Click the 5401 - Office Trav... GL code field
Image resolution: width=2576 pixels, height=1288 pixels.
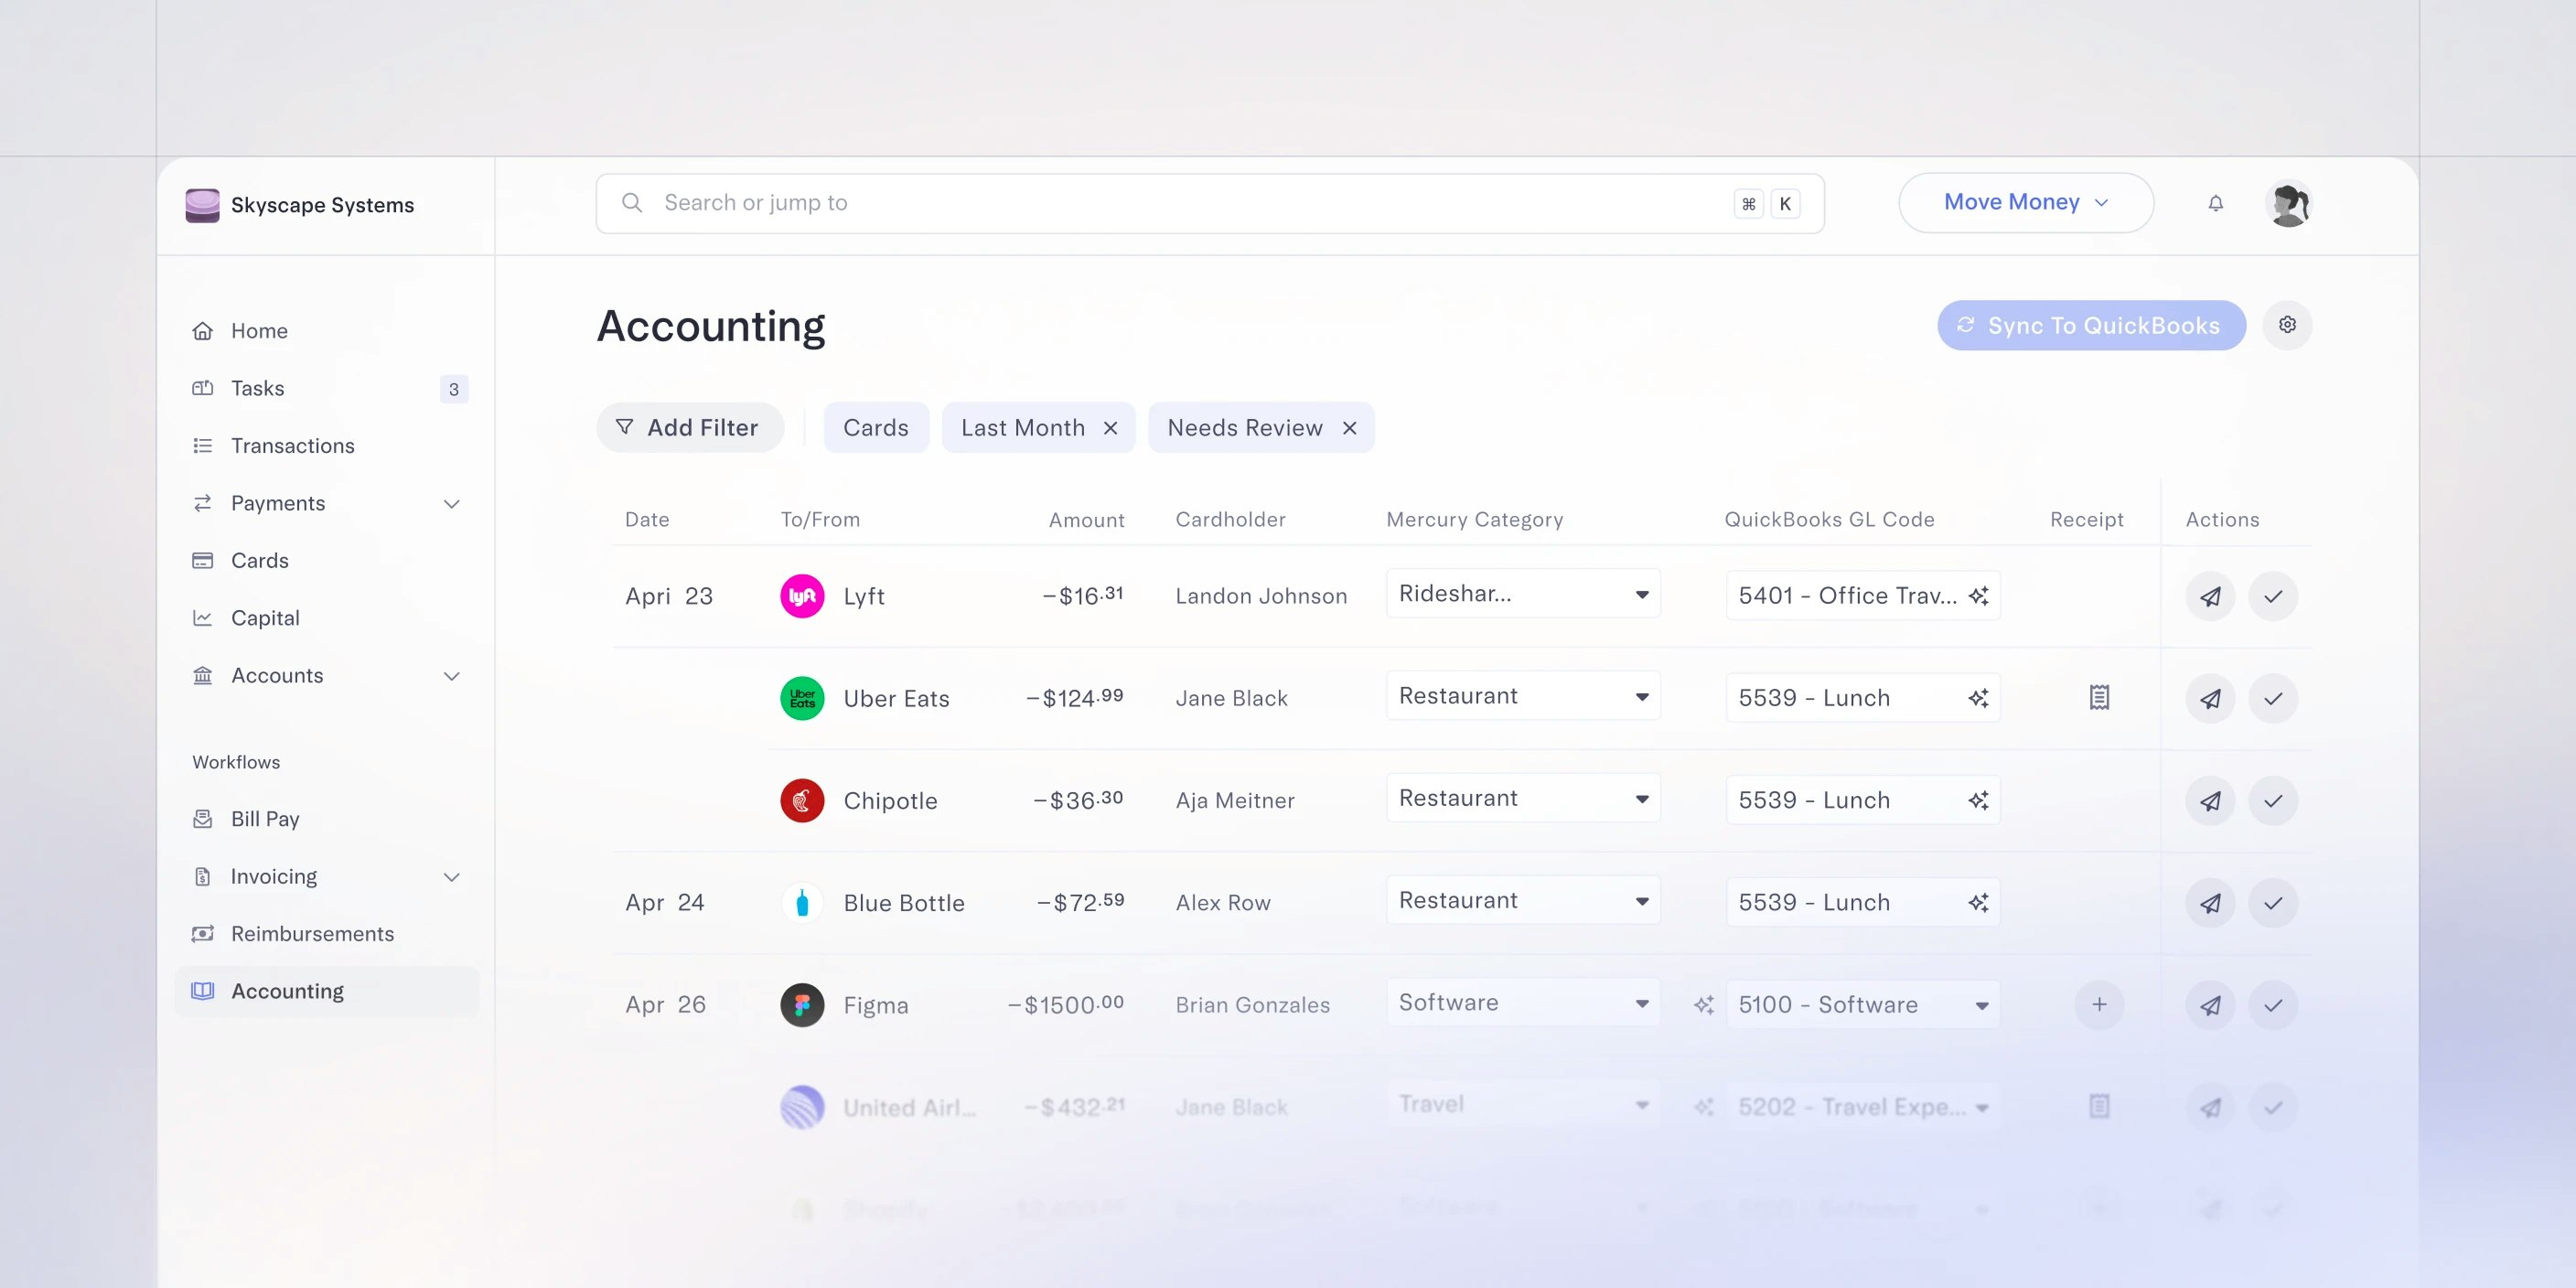click(x=1863, y=596)
